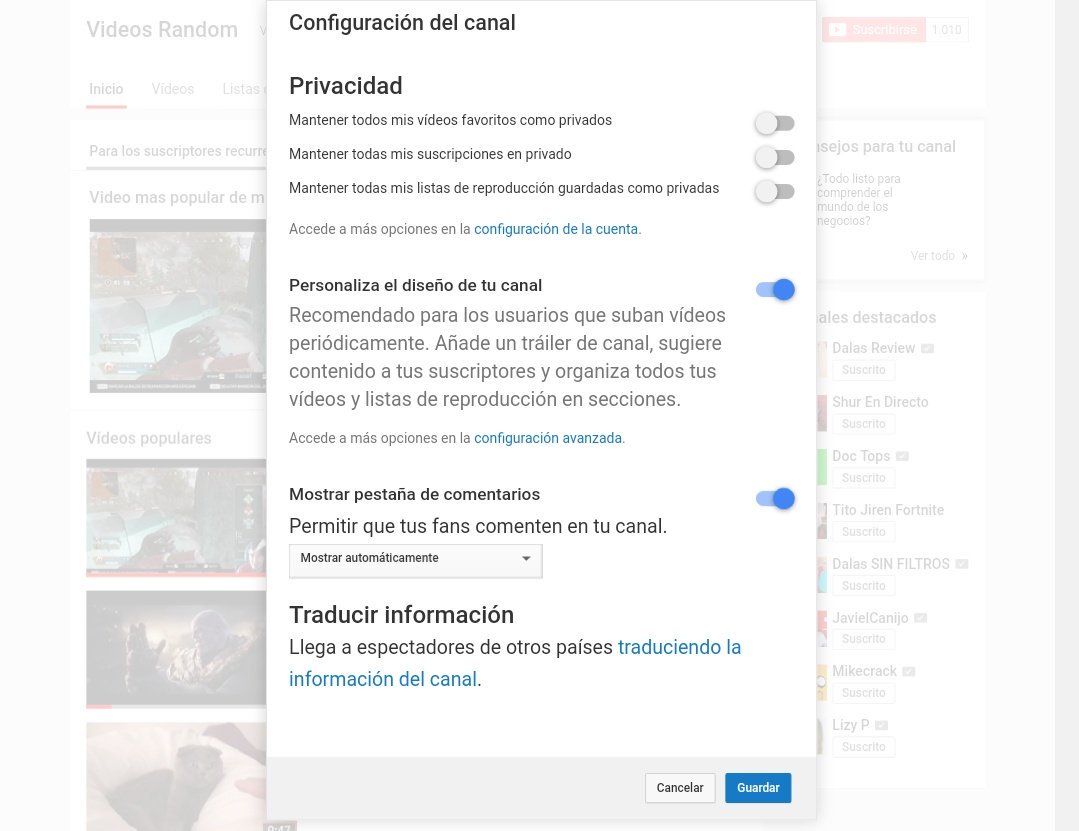Click the Traducir información heading
Image resolution: width=1079 pixels, height=831 pixels.
tap(401, 615)
